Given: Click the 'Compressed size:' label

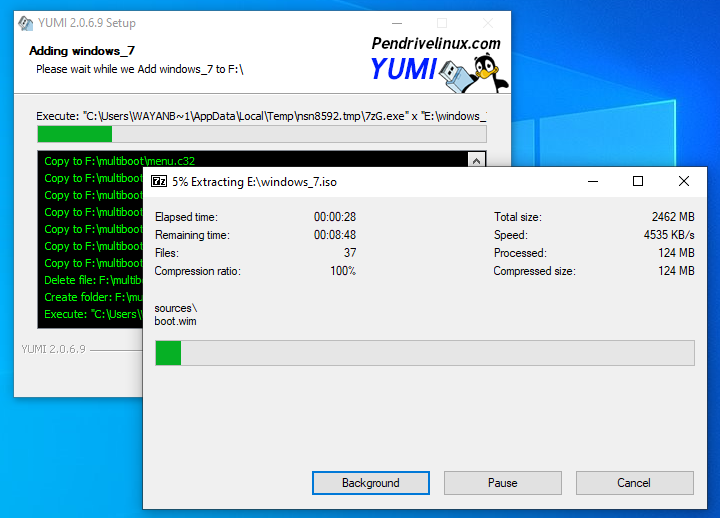Looking at the screenshot, I should click(534, 271).
